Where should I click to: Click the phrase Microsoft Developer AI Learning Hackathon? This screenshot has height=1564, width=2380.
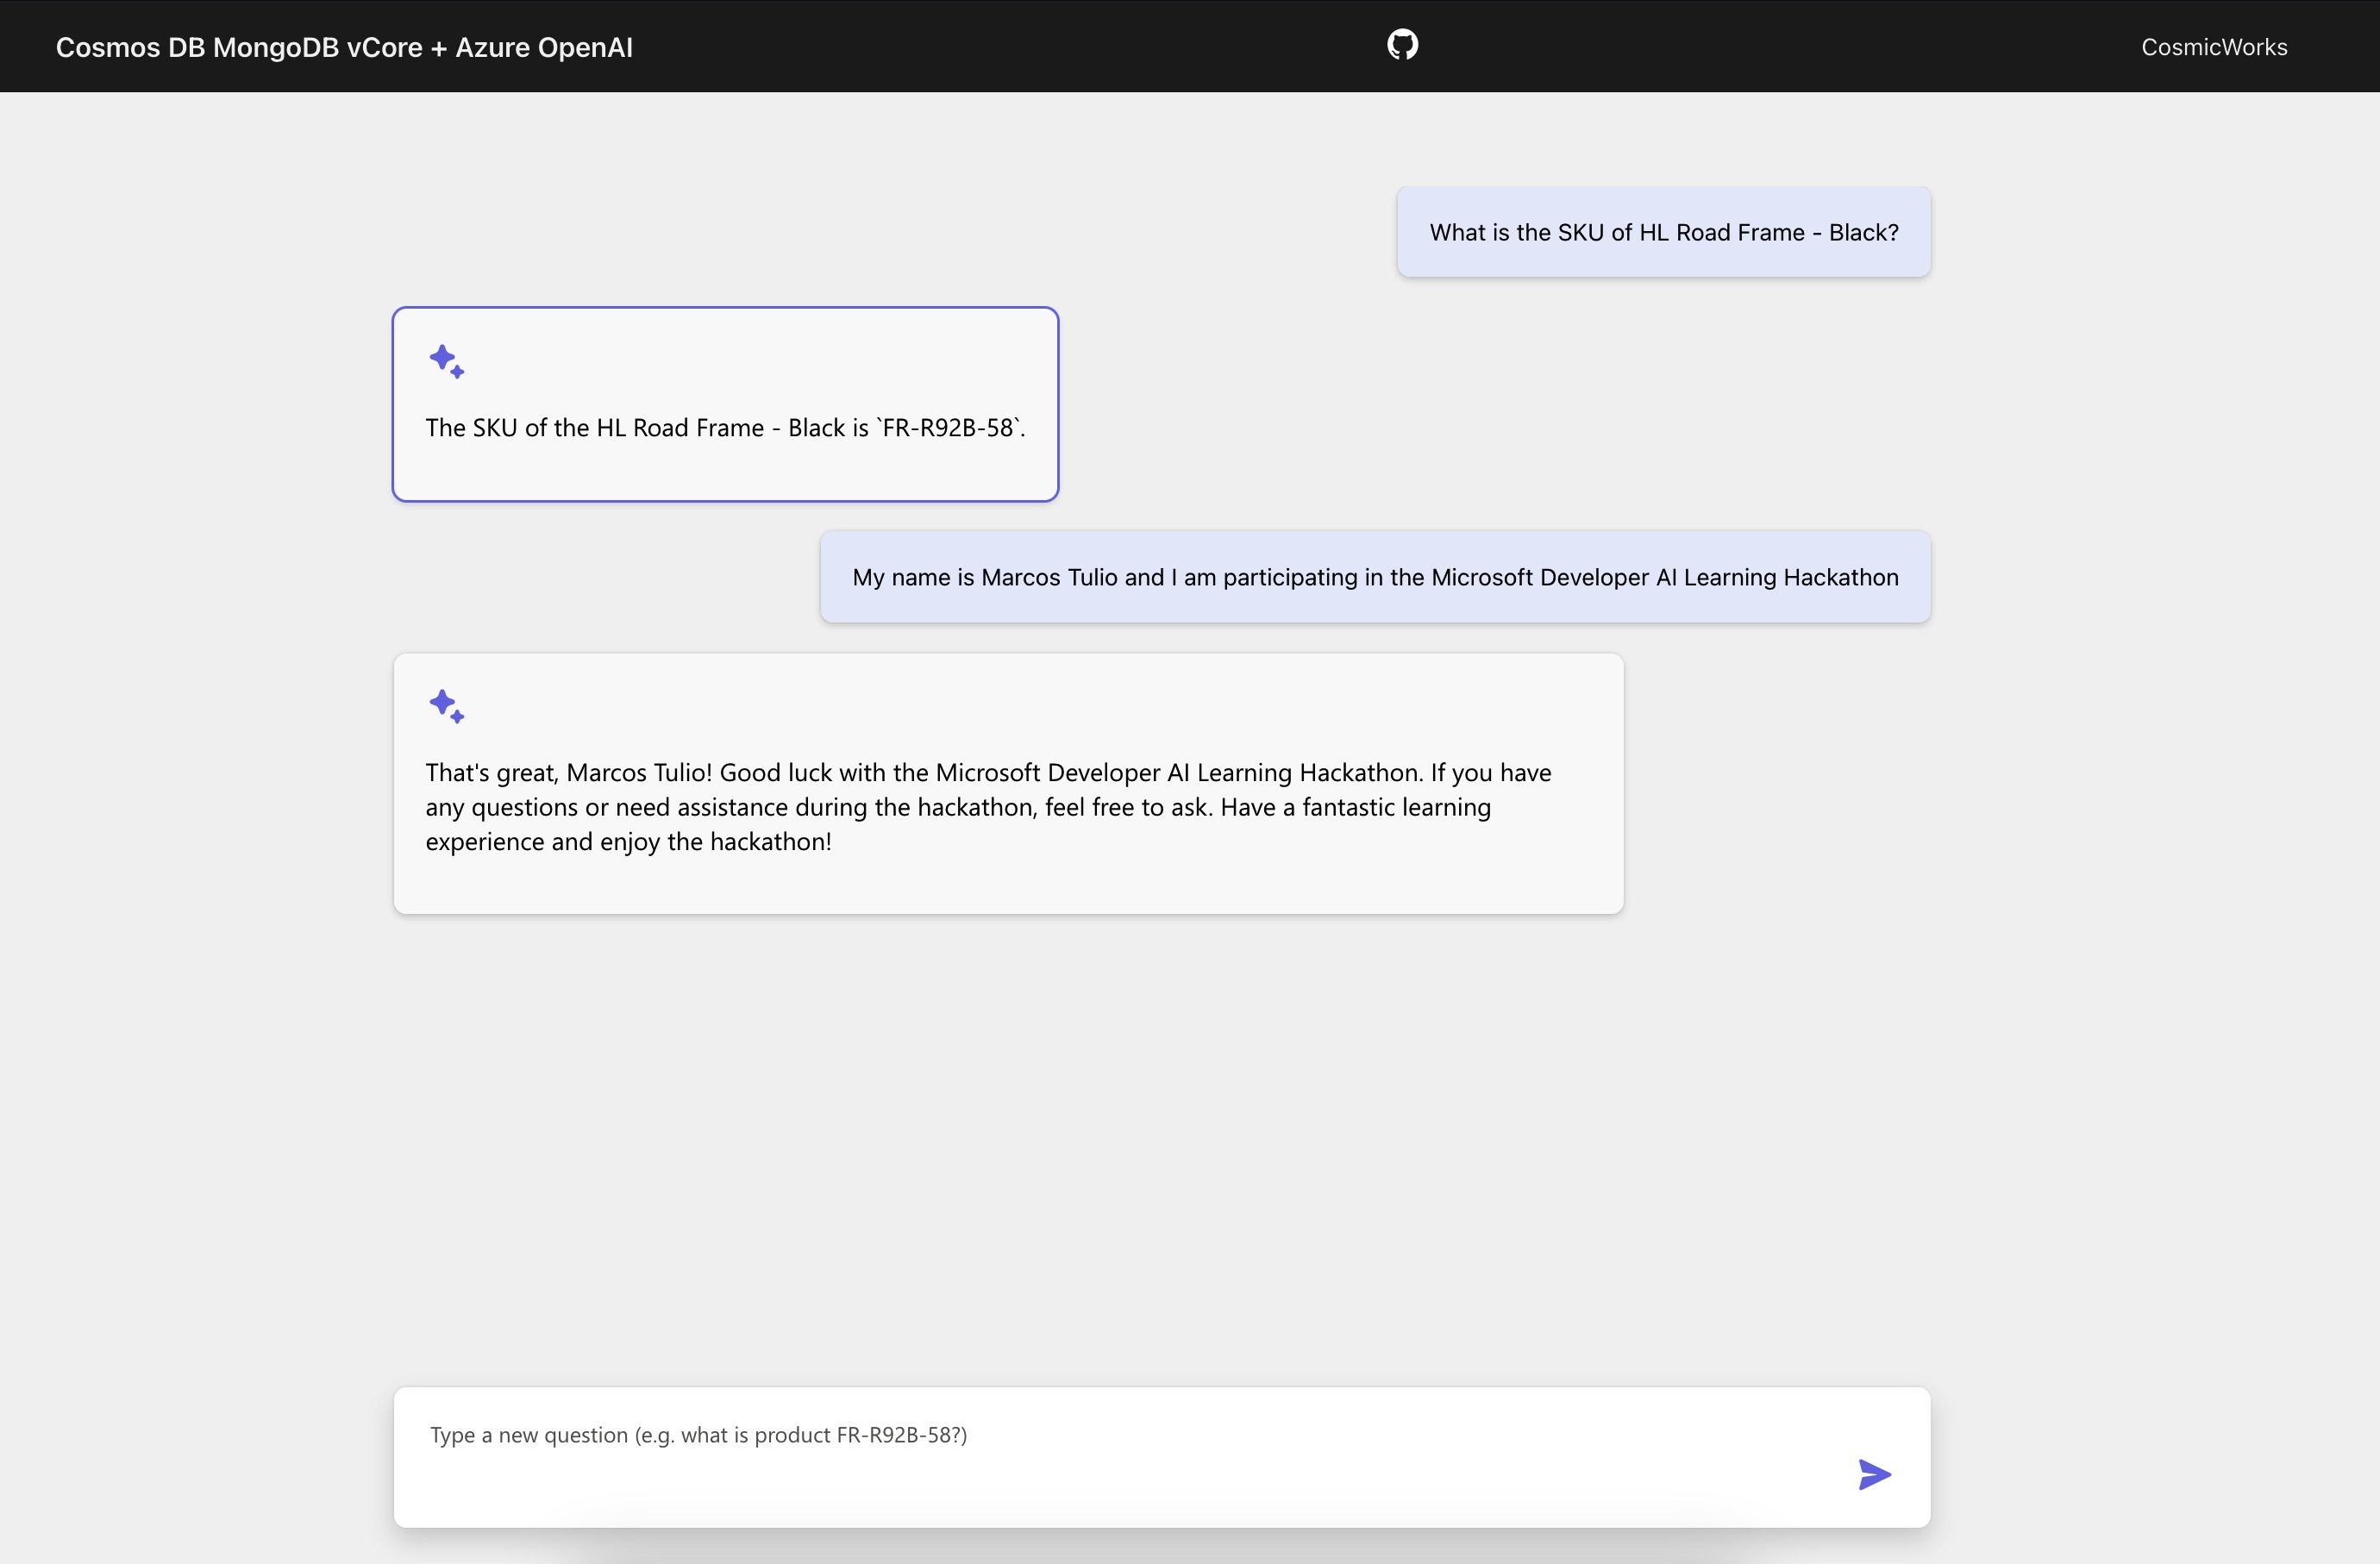[x=1664, y=577]
